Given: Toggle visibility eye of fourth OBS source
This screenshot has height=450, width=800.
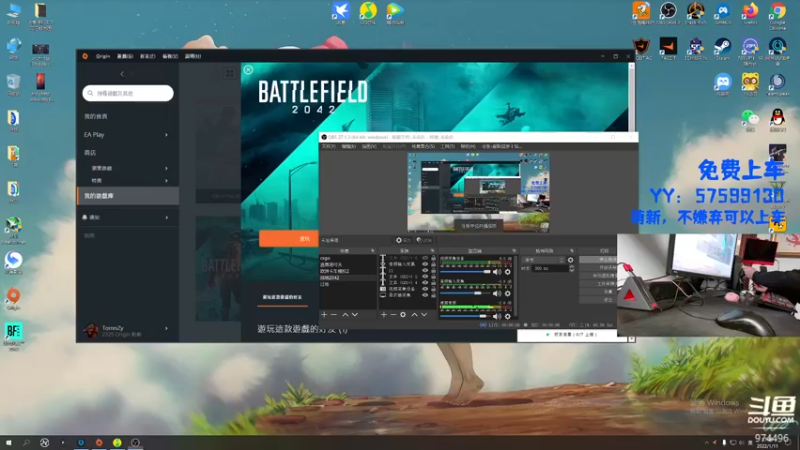Looking at the screenshot, I should pos(425,277).
